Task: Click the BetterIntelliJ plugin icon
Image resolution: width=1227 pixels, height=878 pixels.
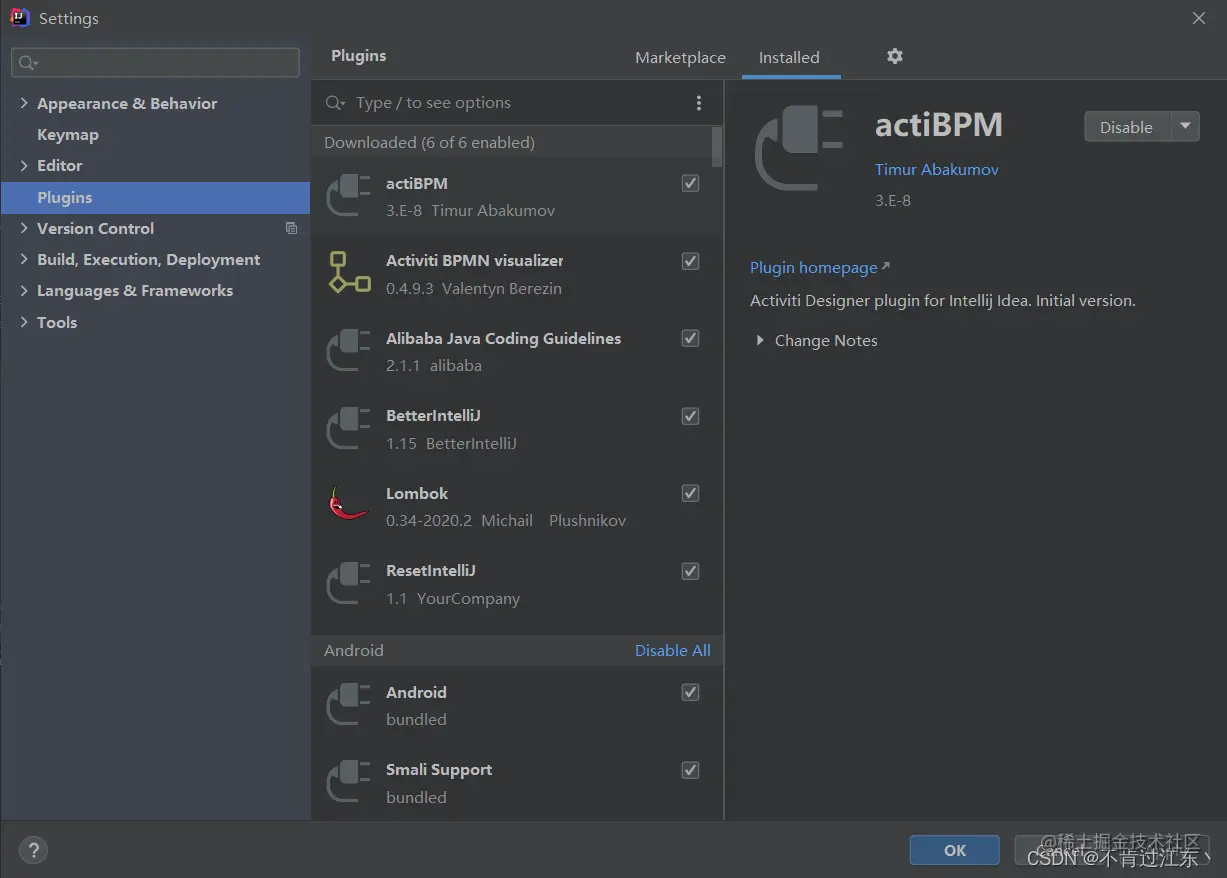Action: click(x=349, y=429)
